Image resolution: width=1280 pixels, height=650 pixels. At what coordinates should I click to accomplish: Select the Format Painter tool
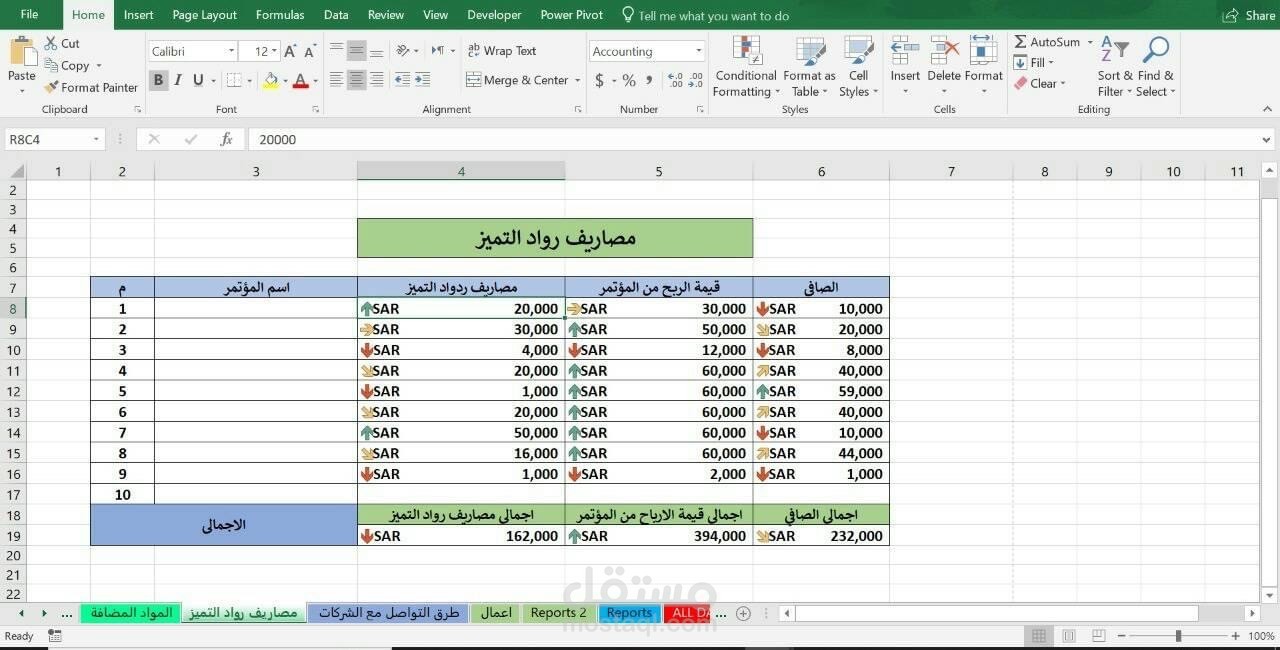[x=91, y=87]
